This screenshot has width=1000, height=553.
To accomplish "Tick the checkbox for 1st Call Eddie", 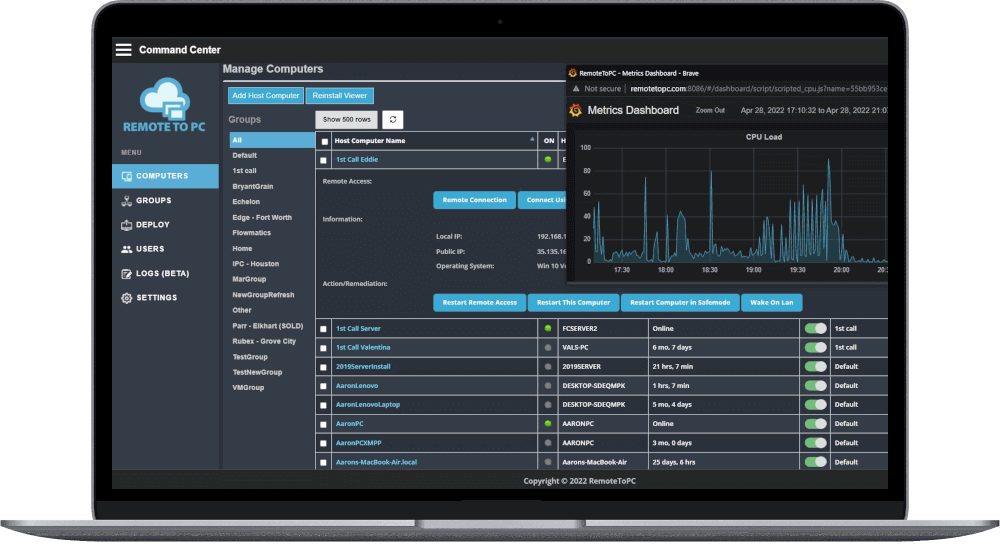I will [x=323, y=160].
